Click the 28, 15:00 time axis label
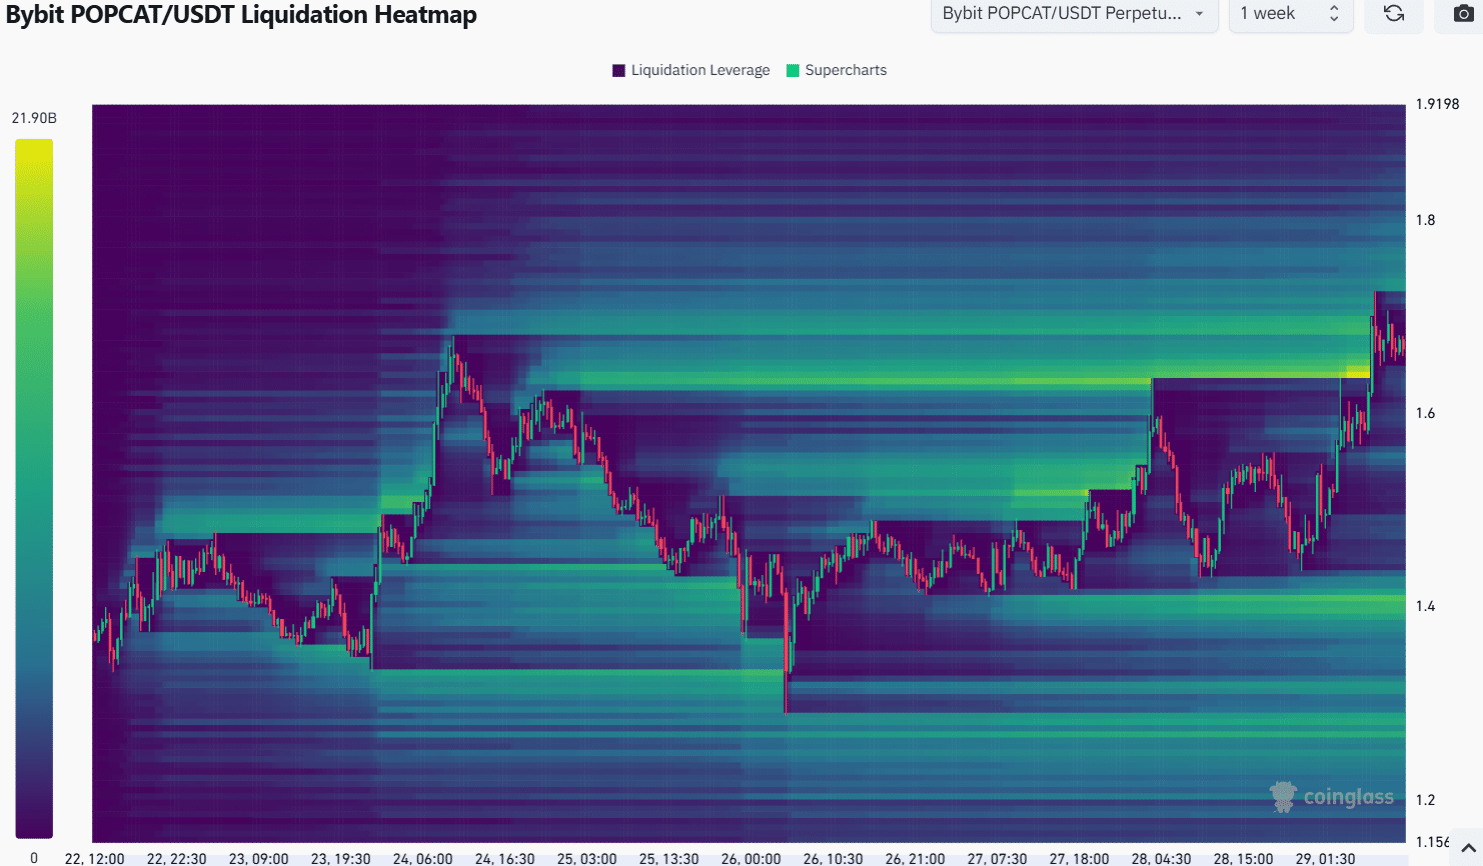This screenshot has height=866, width=1483. tap(1244, 858)
